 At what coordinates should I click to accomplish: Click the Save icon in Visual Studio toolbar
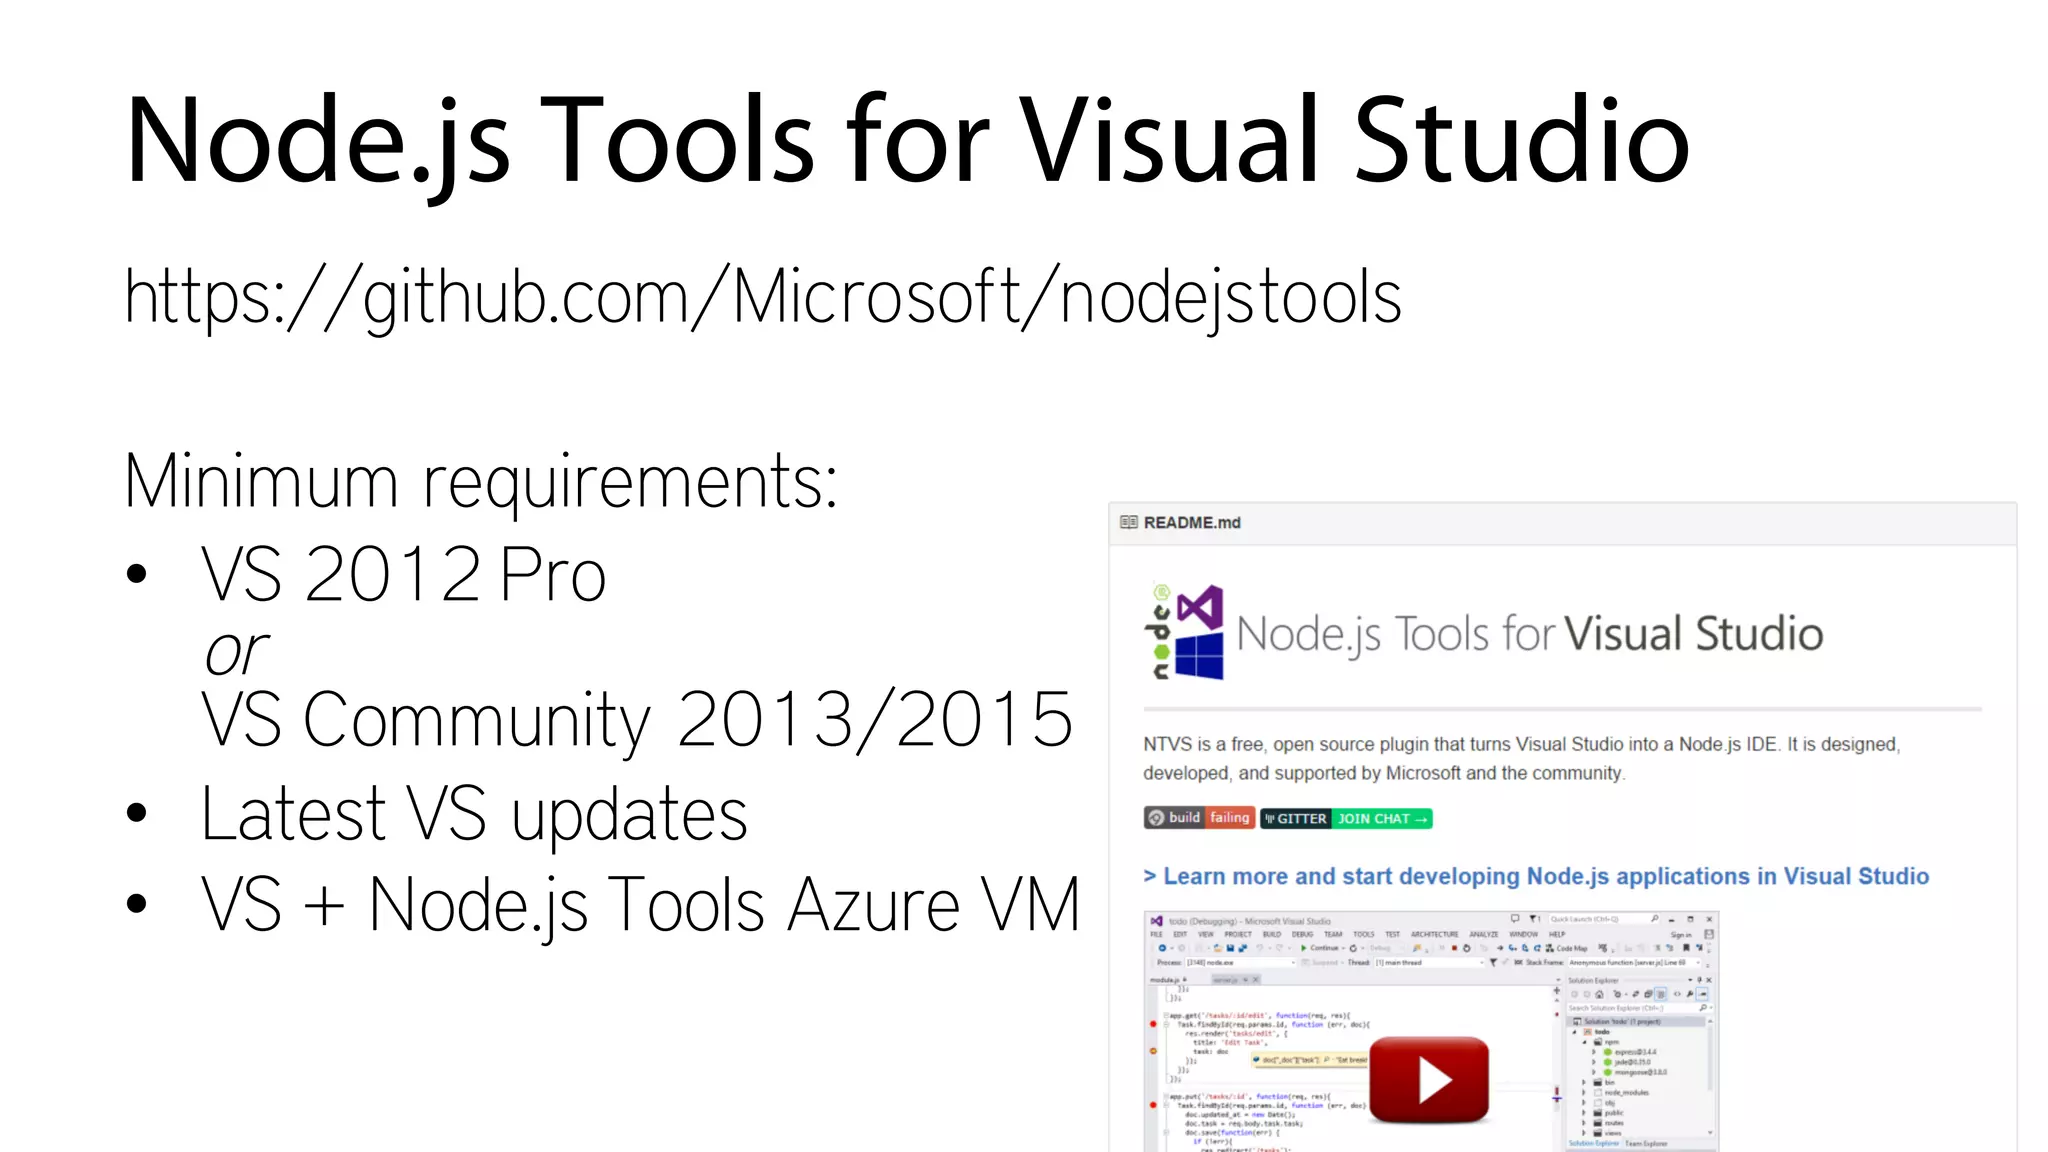point(1230,948)
